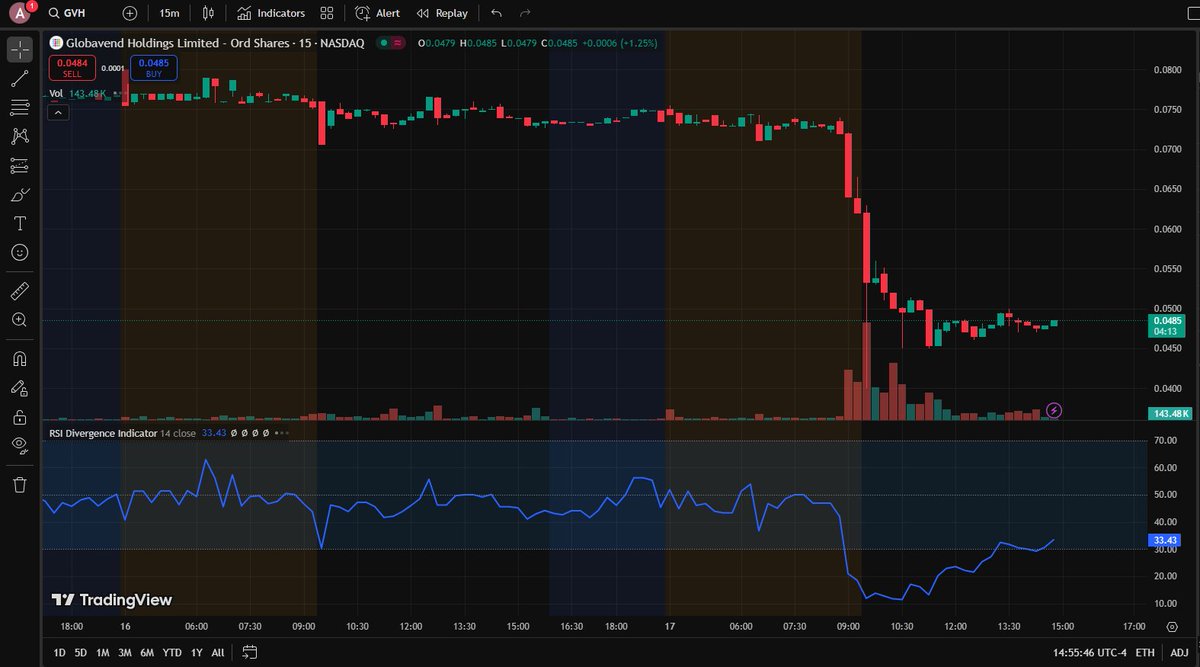Show the All time range
1200x667 pixels.
click(x=218, y=652)
